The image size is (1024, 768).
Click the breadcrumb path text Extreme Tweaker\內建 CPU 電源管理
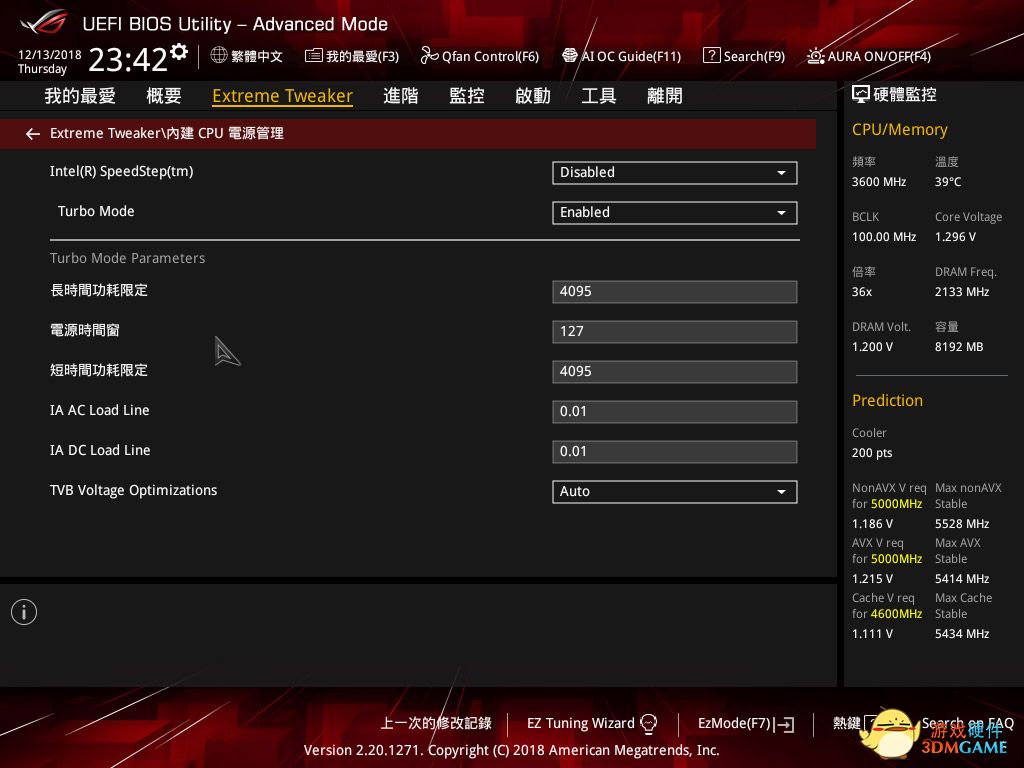tap(167, 133)
